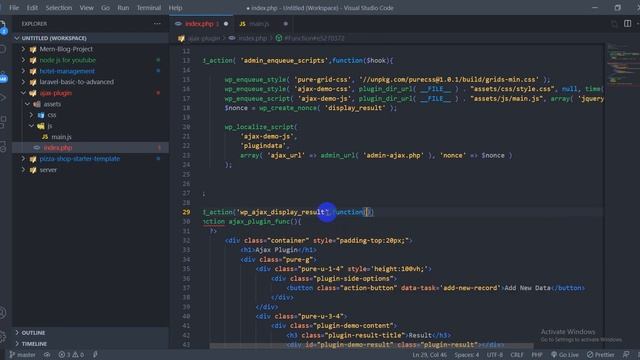Open the Run menu
The image size is (640, 360).
pos(123,8)
